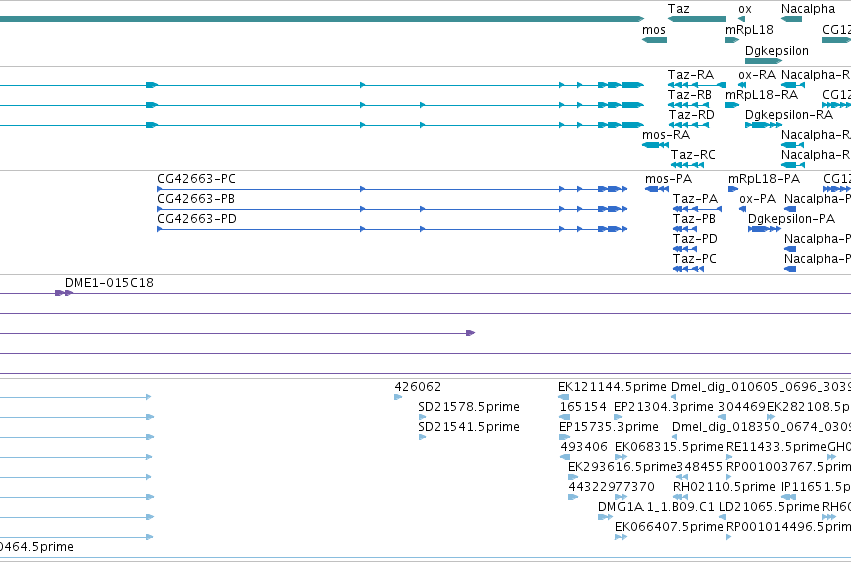Click the Taz-PA protein feature
Viewport: 851px width, 562px height.
pos(697,209)
